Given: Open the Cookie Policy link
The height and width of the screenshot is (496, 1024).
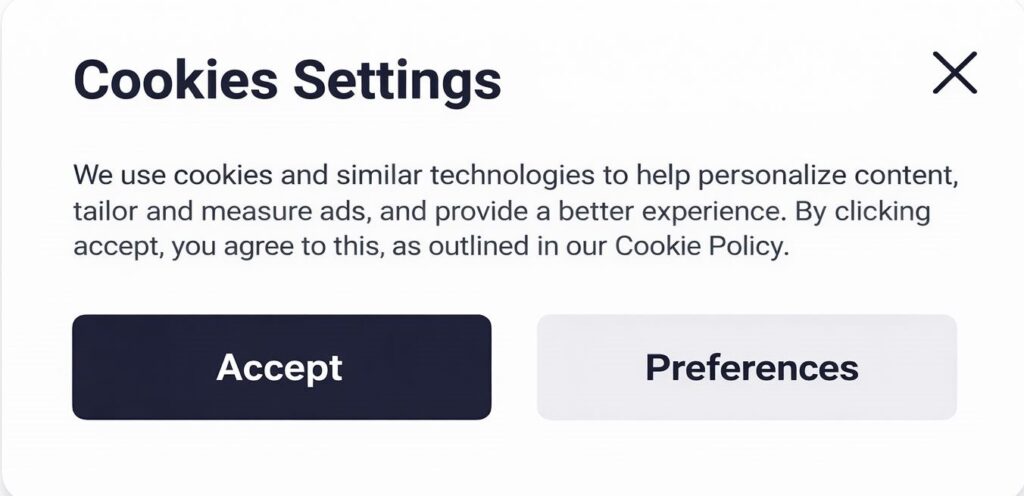Looking at the screenshot, I should click(700, 247).
